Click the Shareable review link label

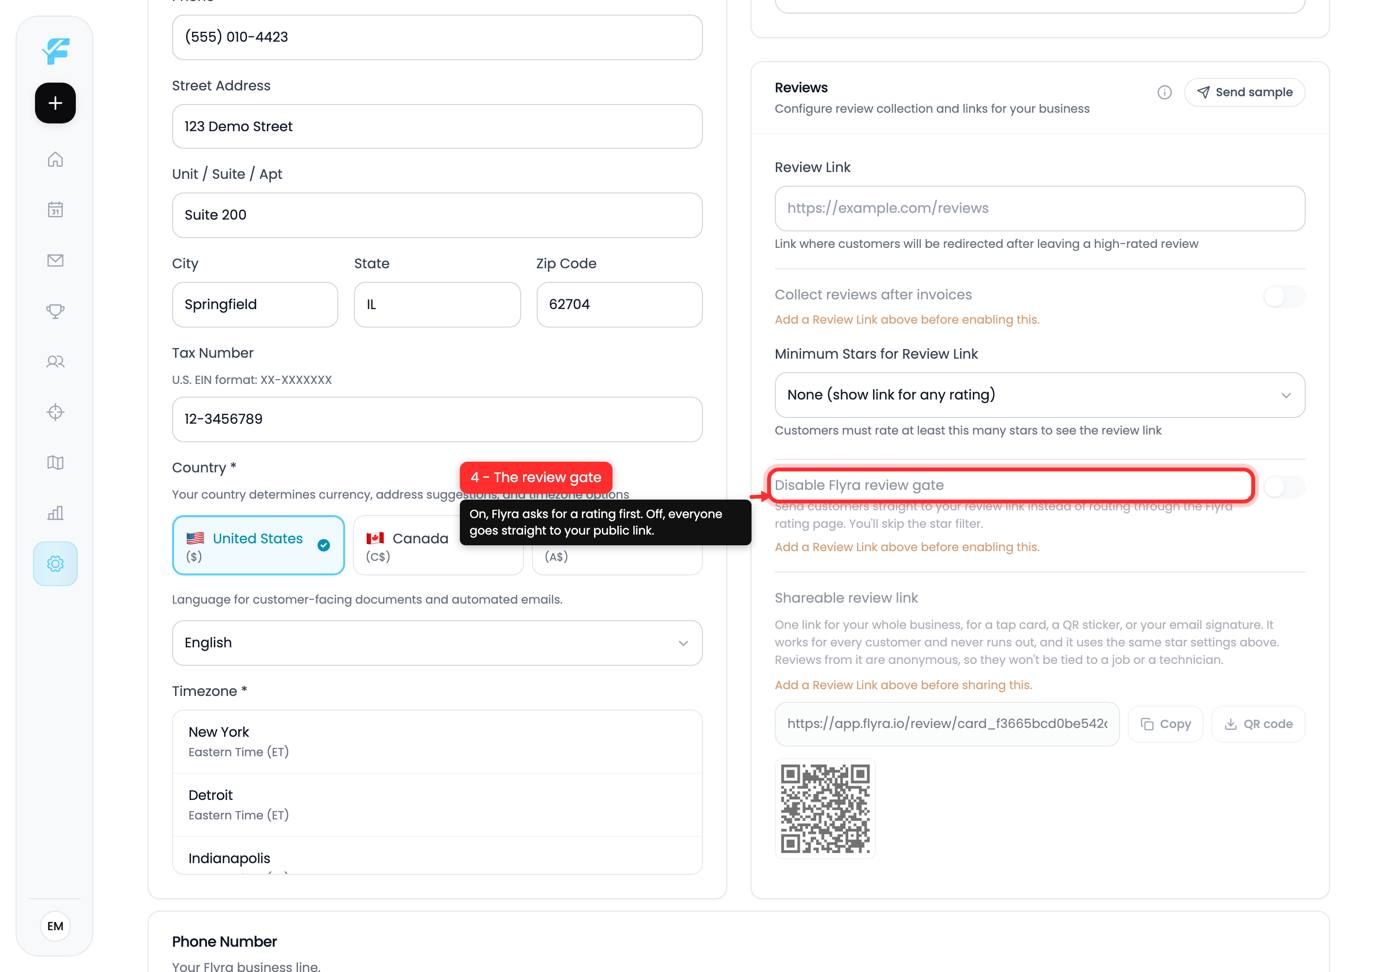846,598
